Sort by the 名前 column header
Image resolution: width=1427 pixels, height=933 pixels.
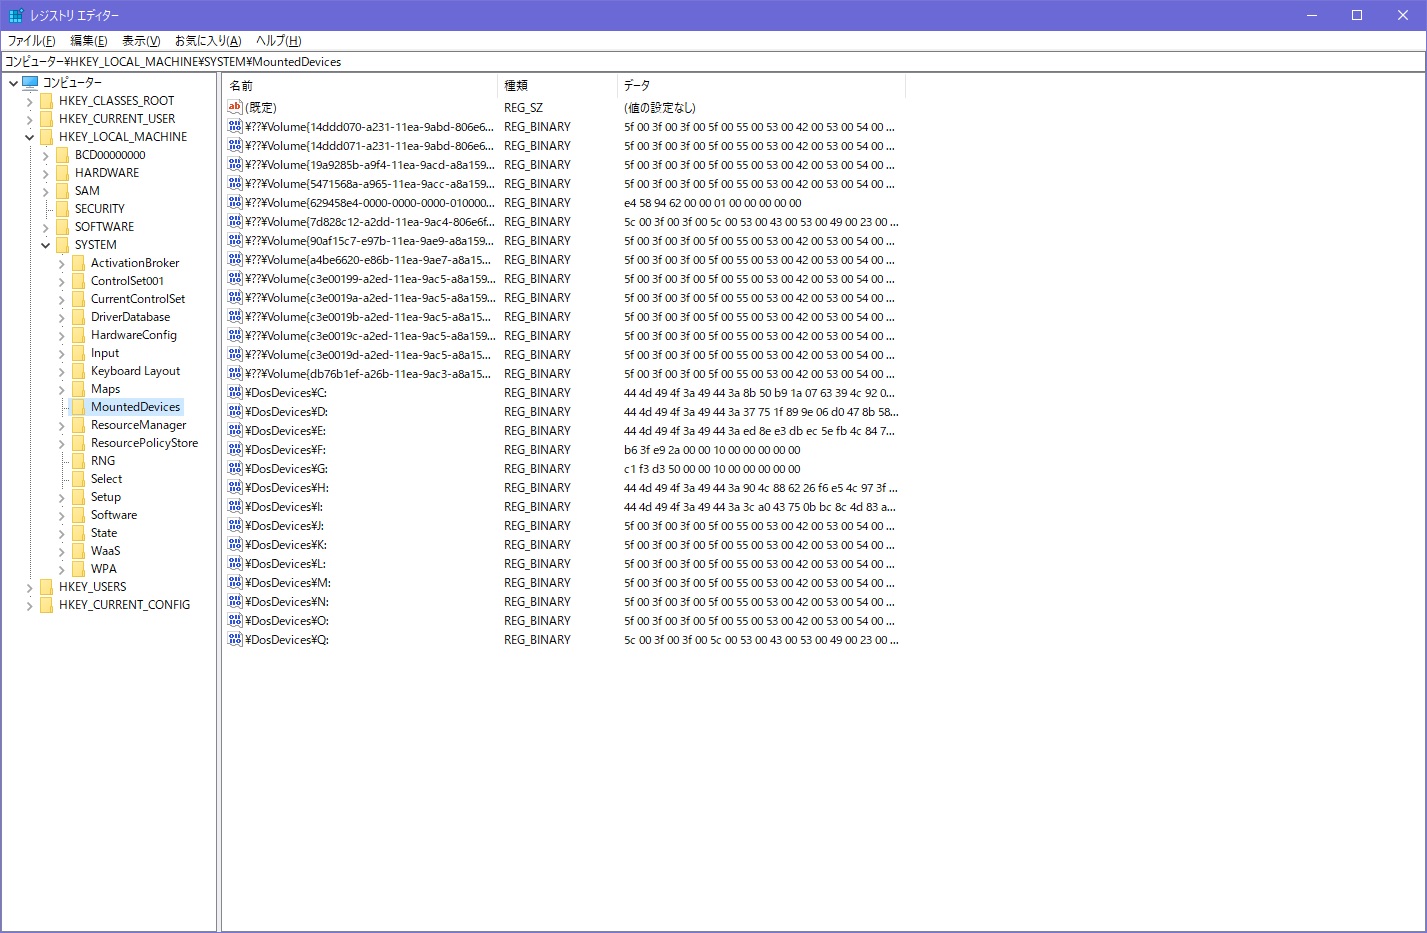click(x=360, y=86)
